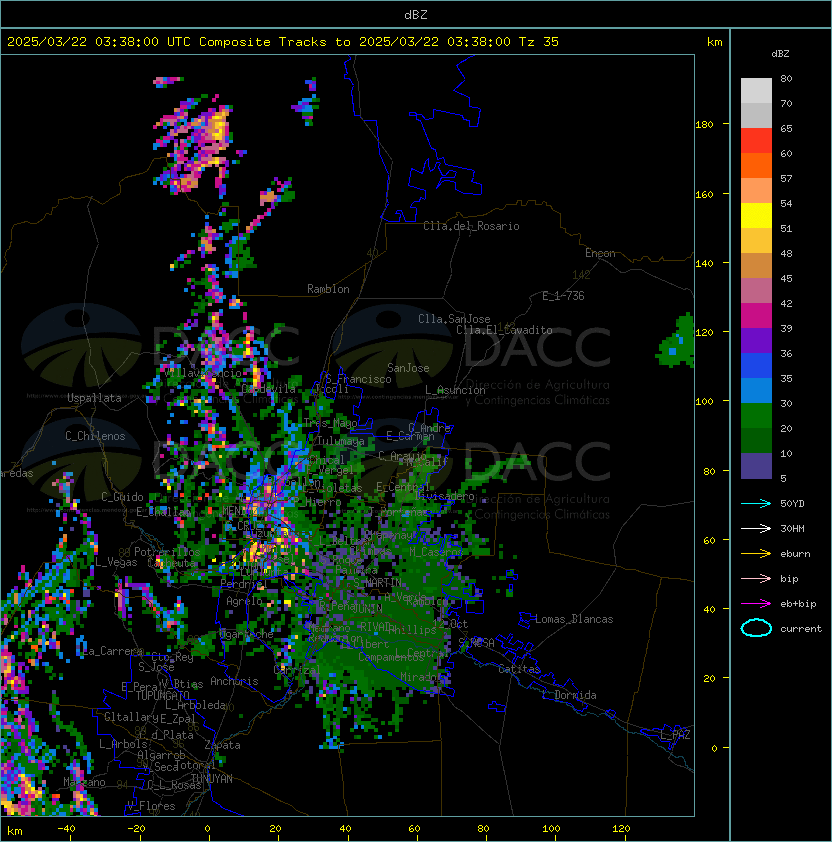
Task: Click the 70 dBZ grey legend swatch
Action: [756, 115]
